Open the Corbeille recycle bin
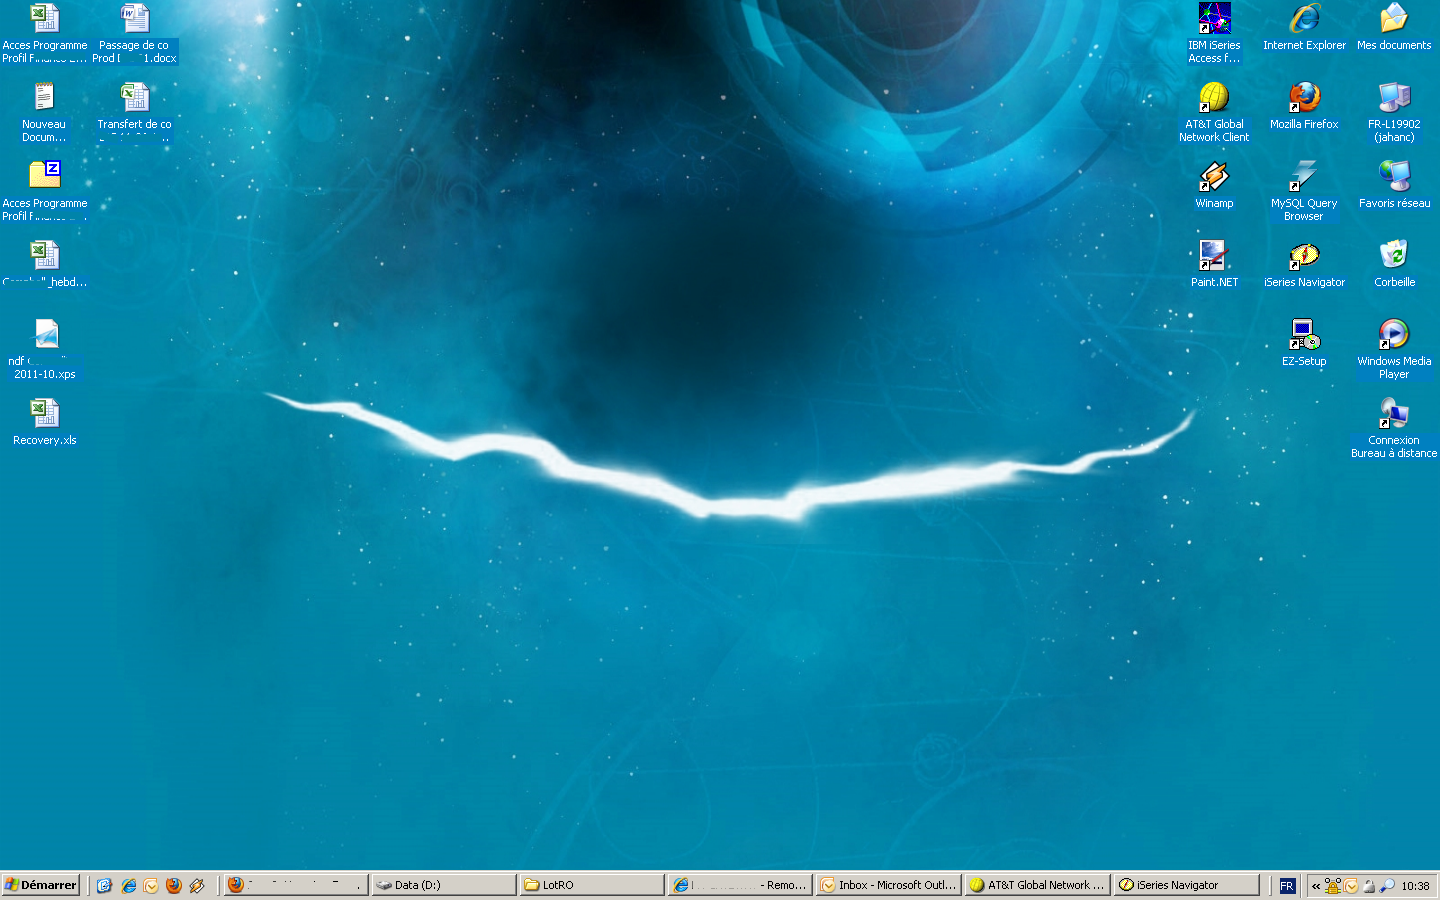 pyautogui.click(x=1394, y=257)
